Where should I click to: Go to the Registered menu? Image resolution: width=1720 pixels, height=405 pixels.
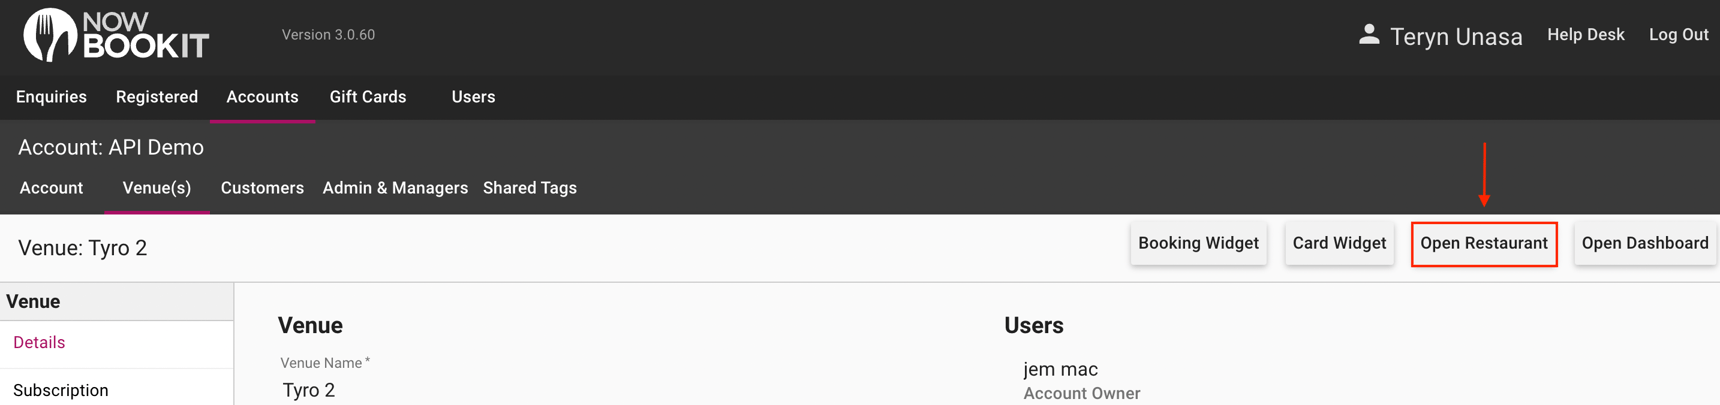coord(157,97)
